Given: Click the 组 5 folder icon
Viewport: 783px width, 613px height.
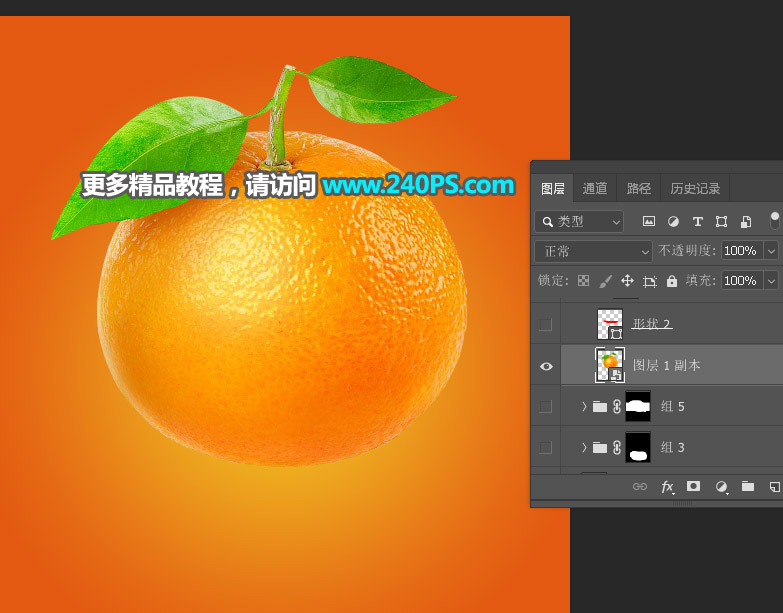Looking at the screenshot, I should 600,406.
